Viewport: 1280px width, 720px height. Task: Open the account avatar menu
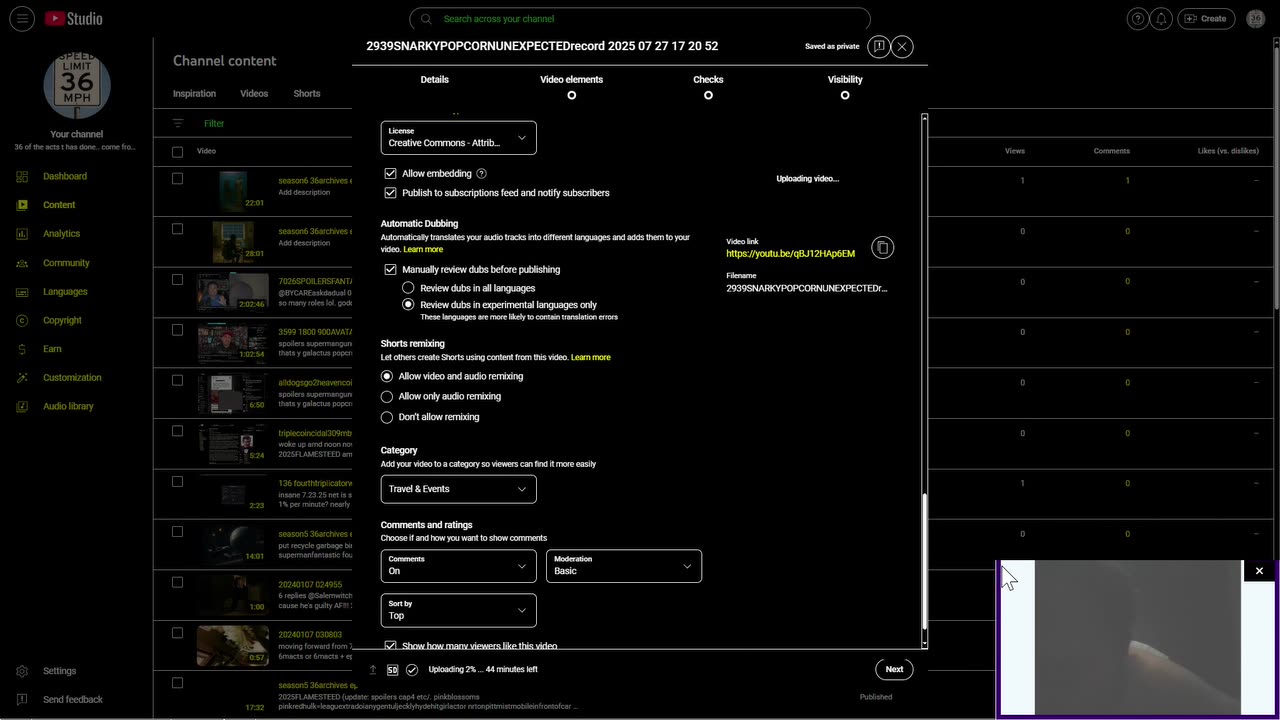pyautogui.click(x=1256, y=19)
